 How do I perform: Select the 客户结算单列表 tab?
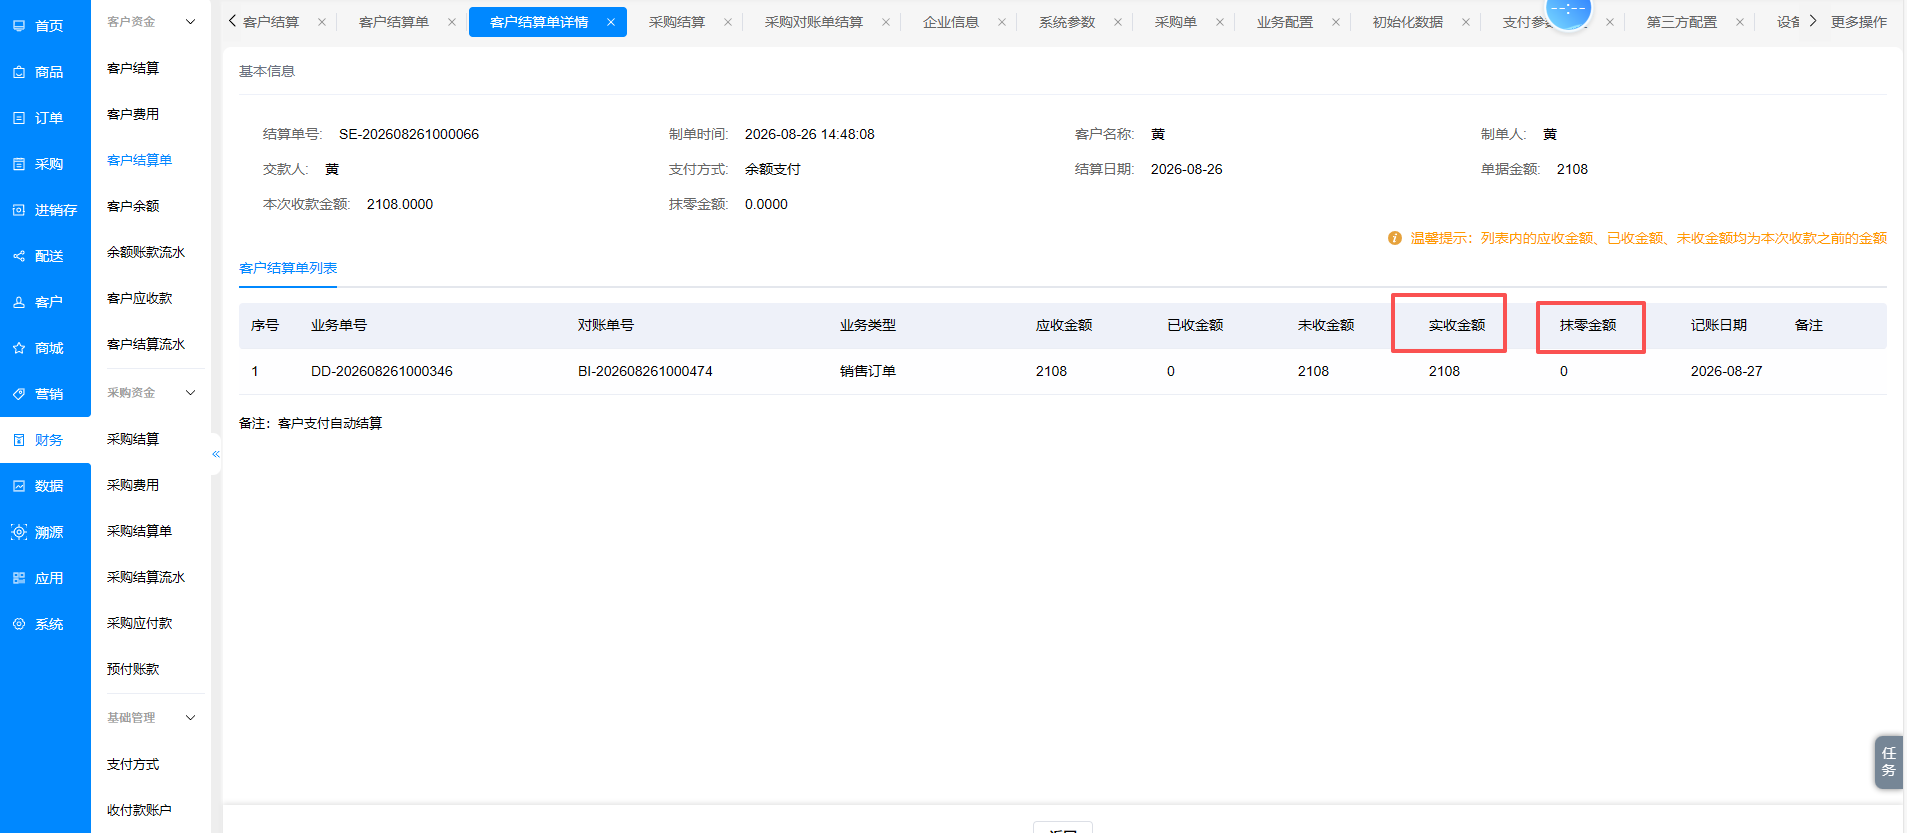click(288, 268)
